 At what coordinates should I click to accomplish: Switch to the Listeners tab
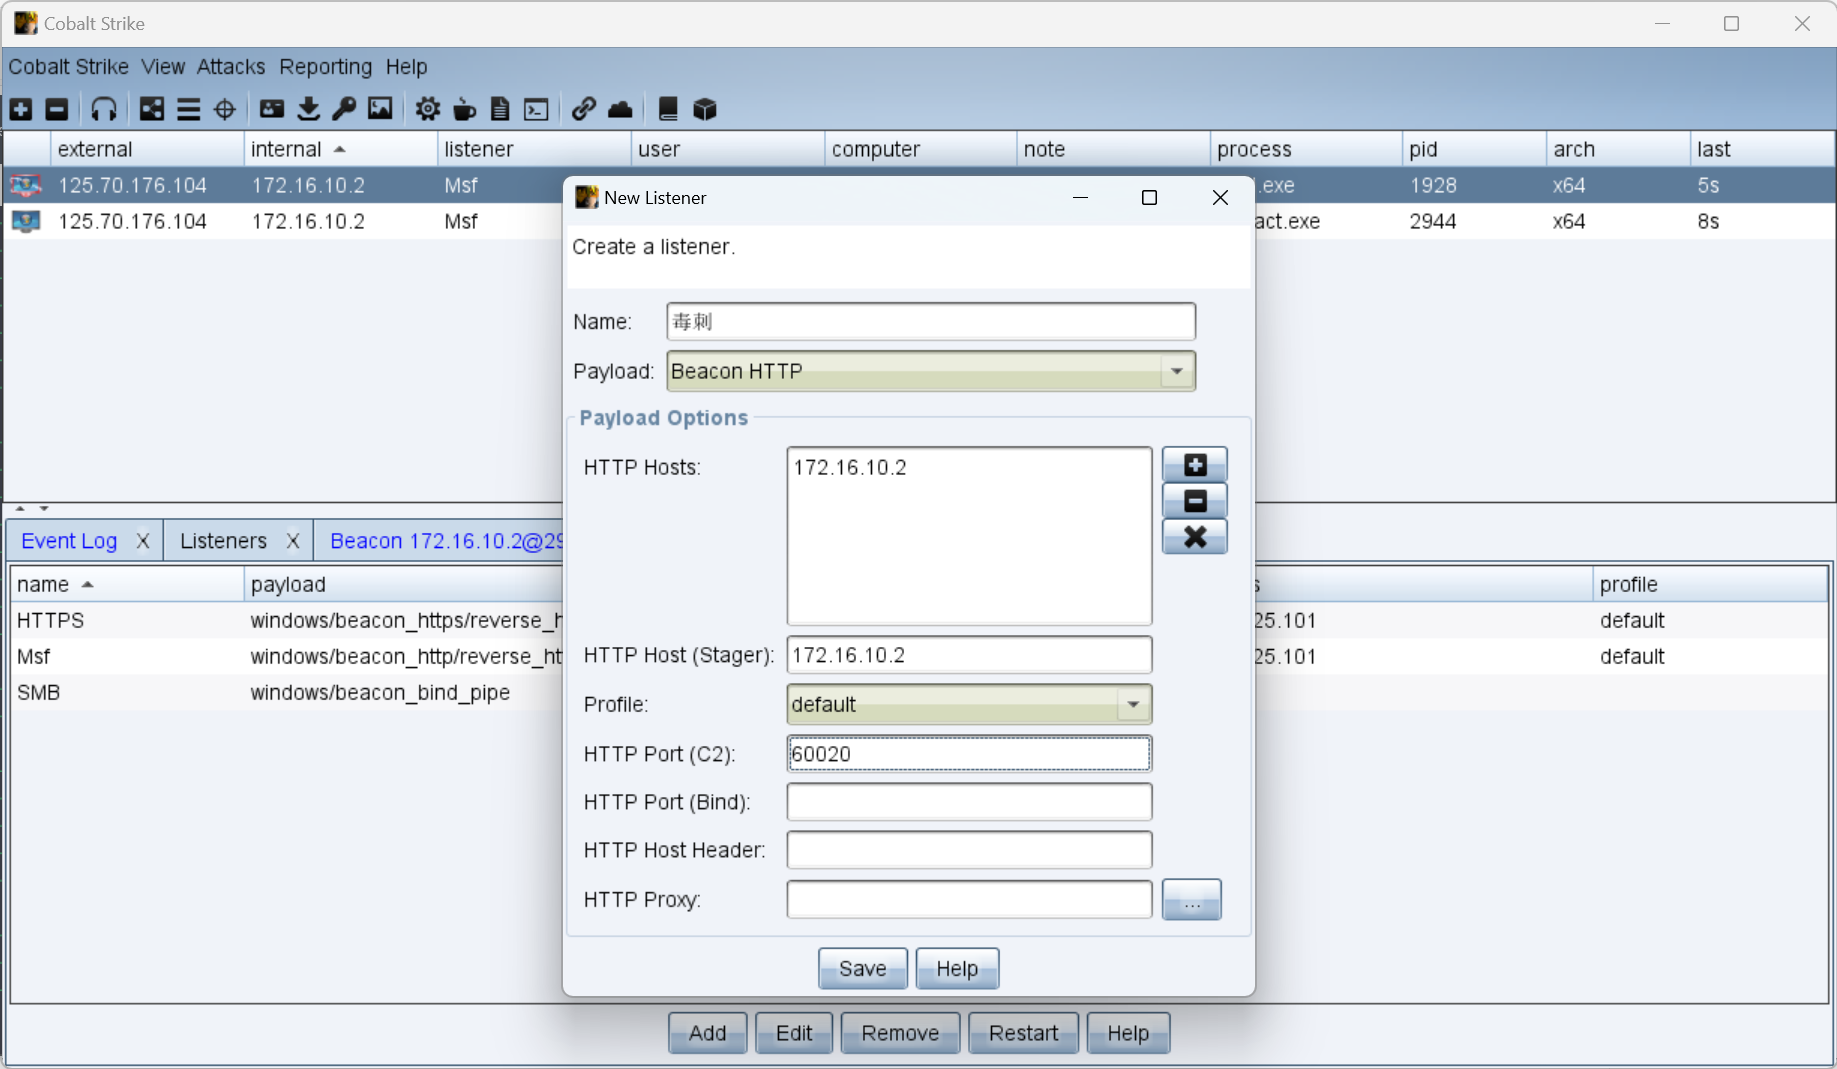223,541
